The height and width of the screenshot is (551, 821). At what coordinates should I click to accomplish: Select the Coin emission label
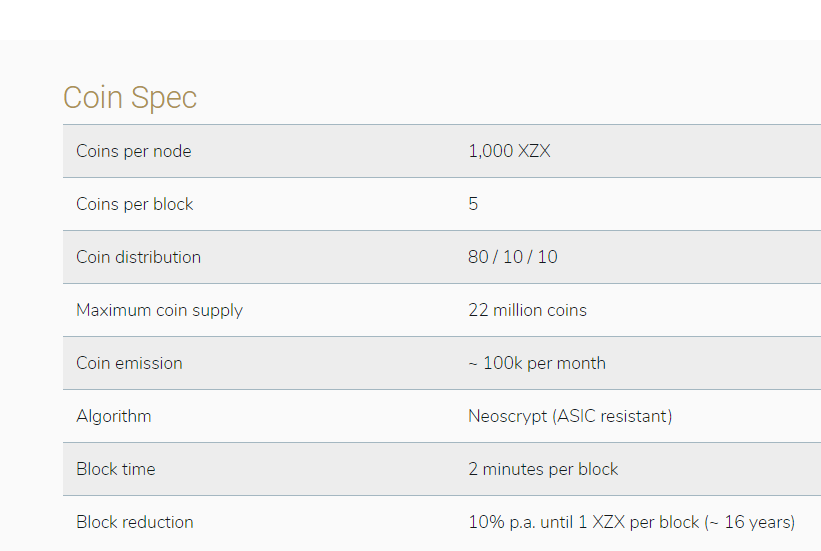click(x=129, y=363)
